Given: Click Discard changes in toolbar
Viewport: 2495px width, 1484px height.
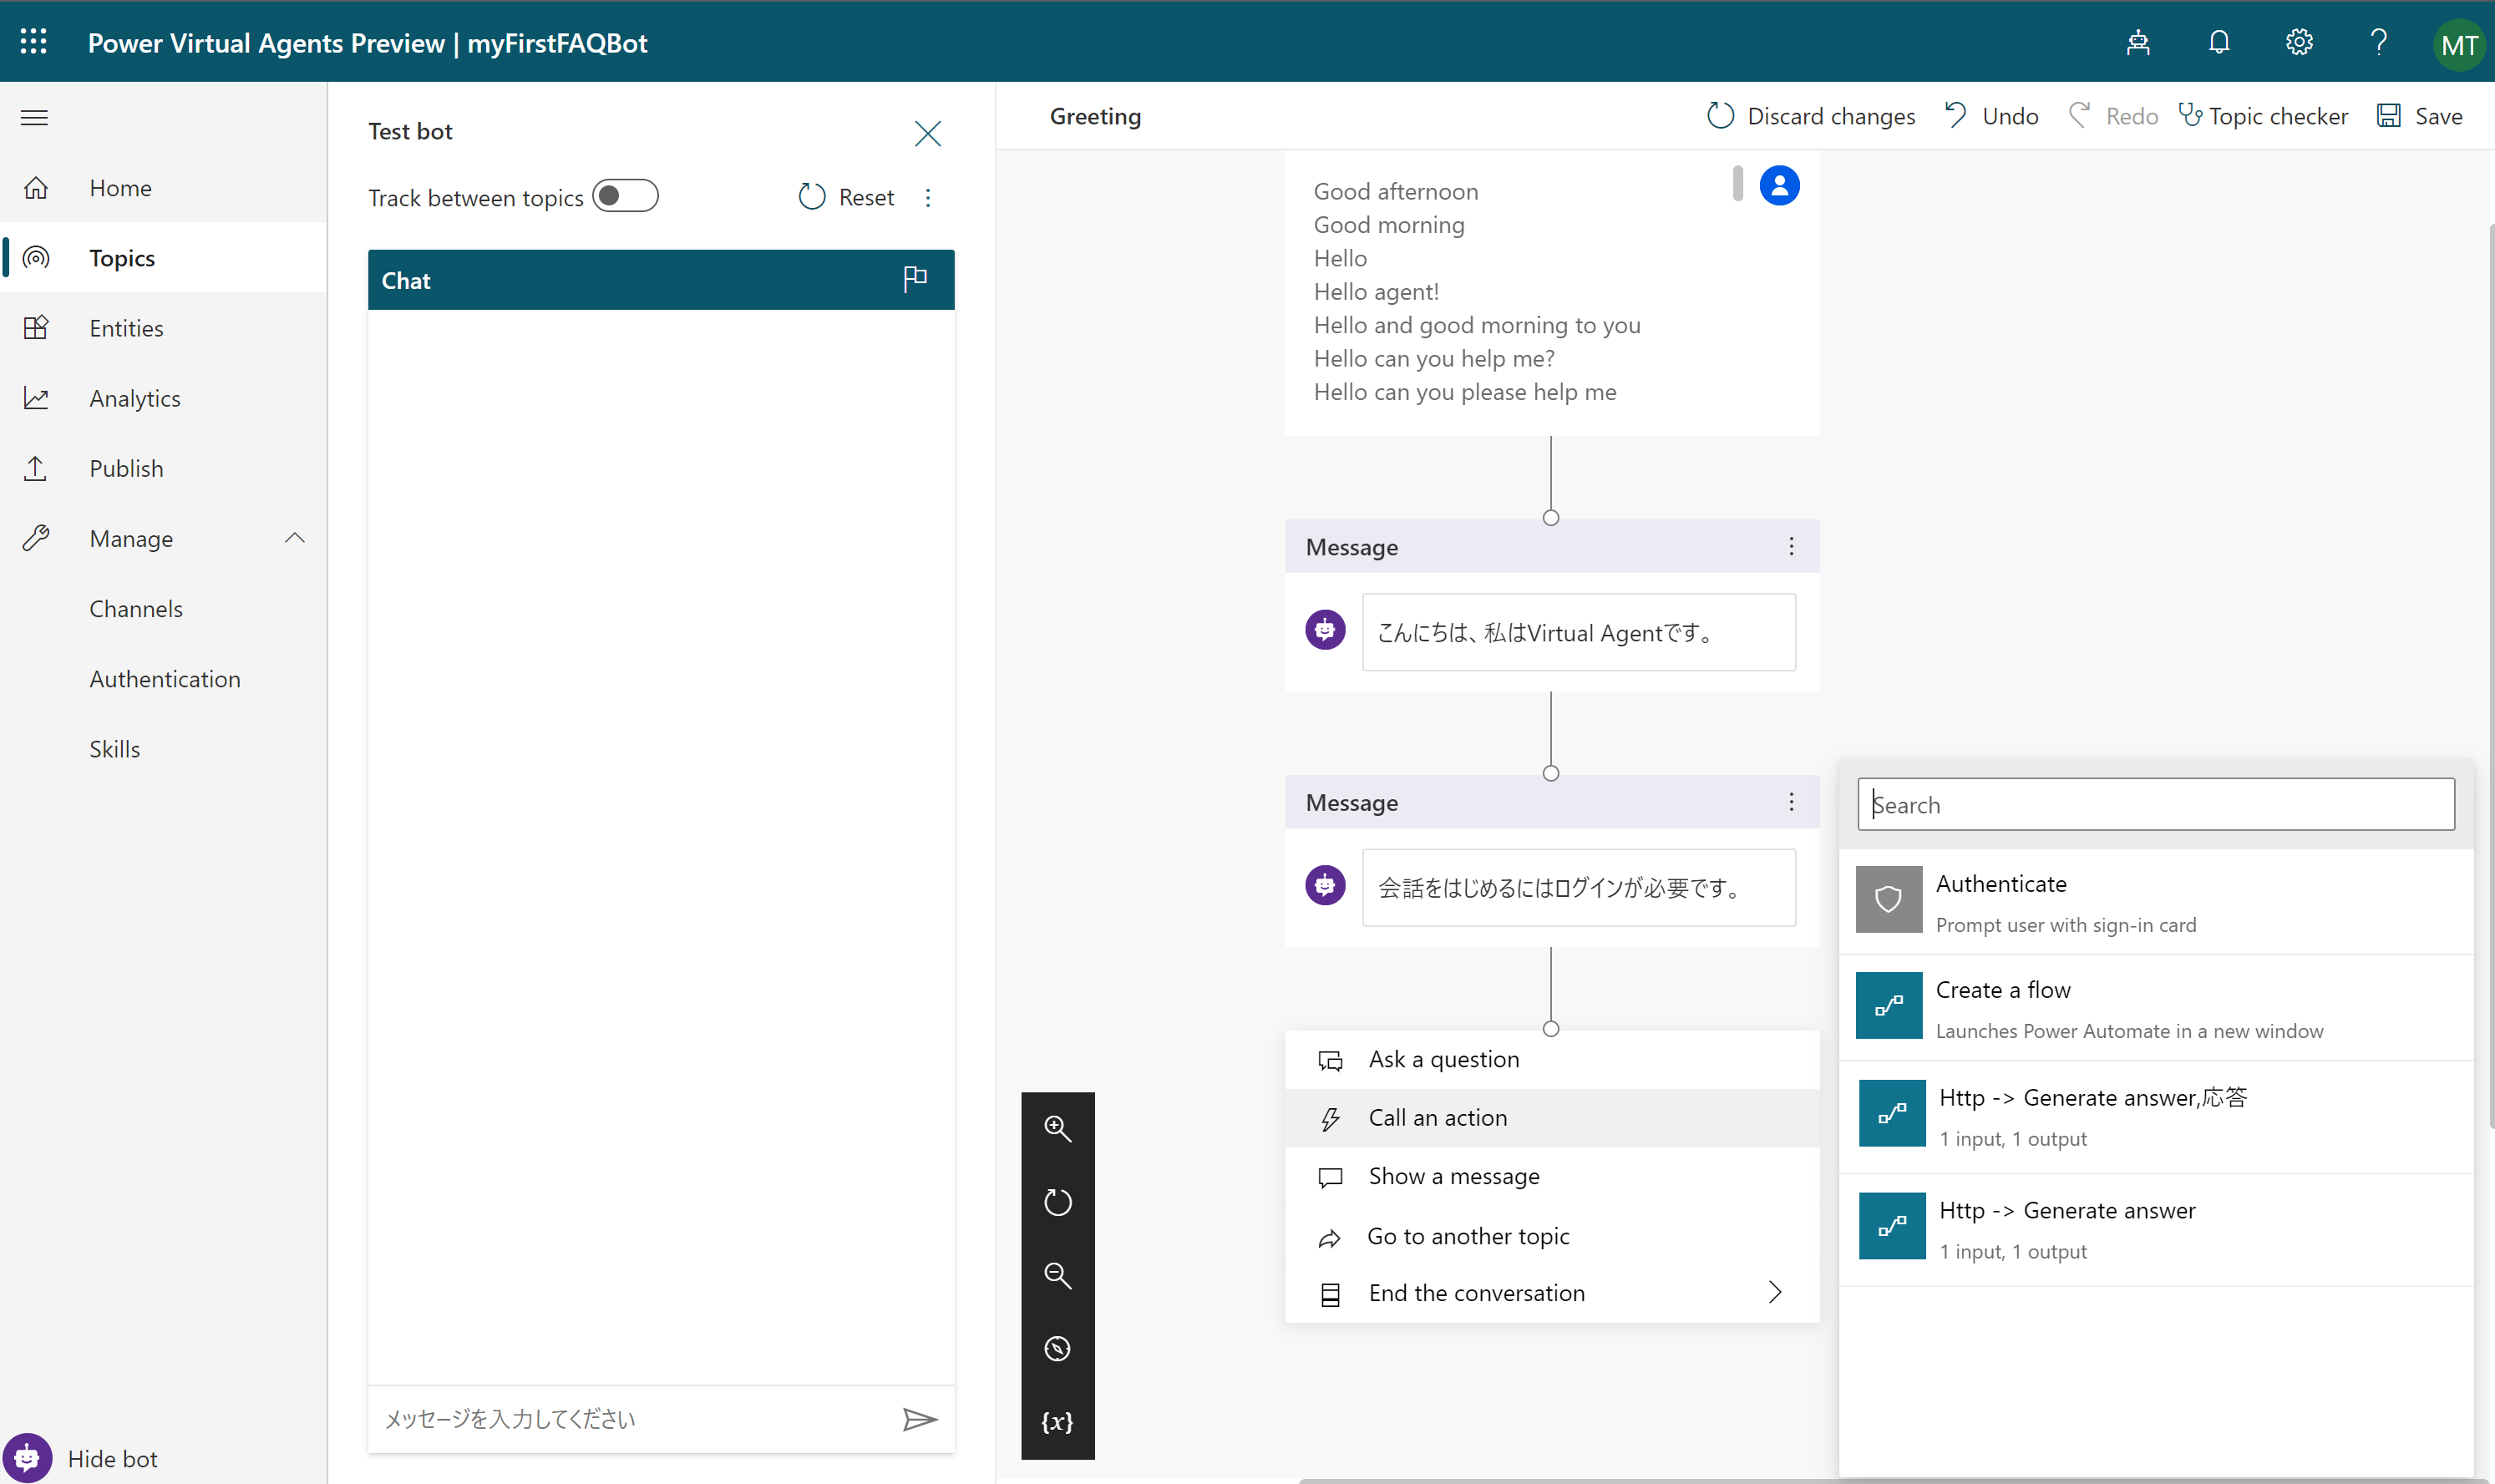Looking at the screenshot, I should [1810, 116].
